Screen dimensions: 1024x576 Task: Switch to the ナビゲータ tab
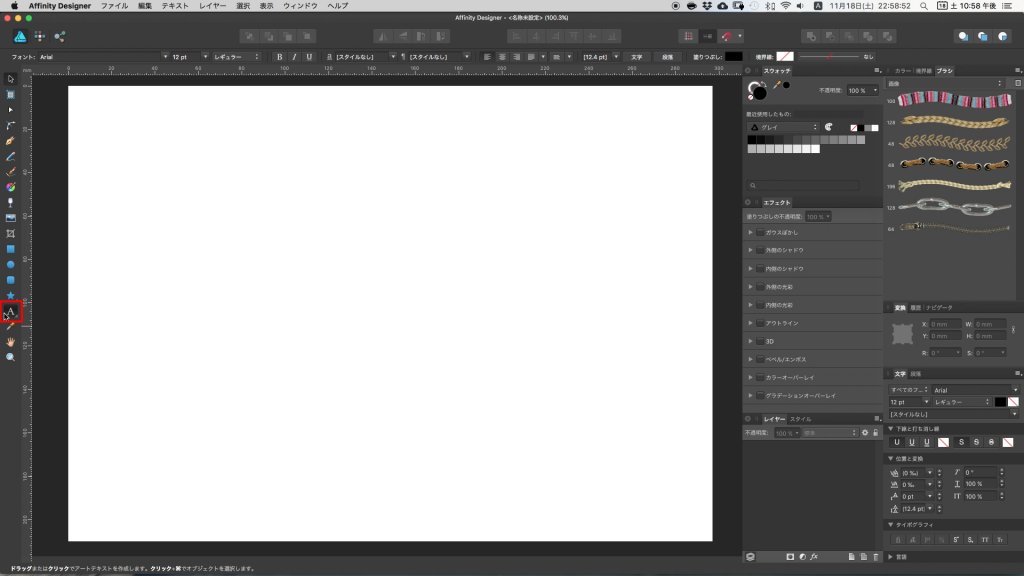pos(939,308)
